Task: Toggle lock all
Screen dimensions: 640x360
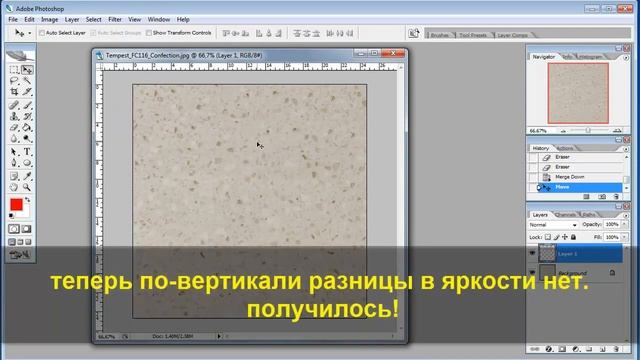Action: 573,237
